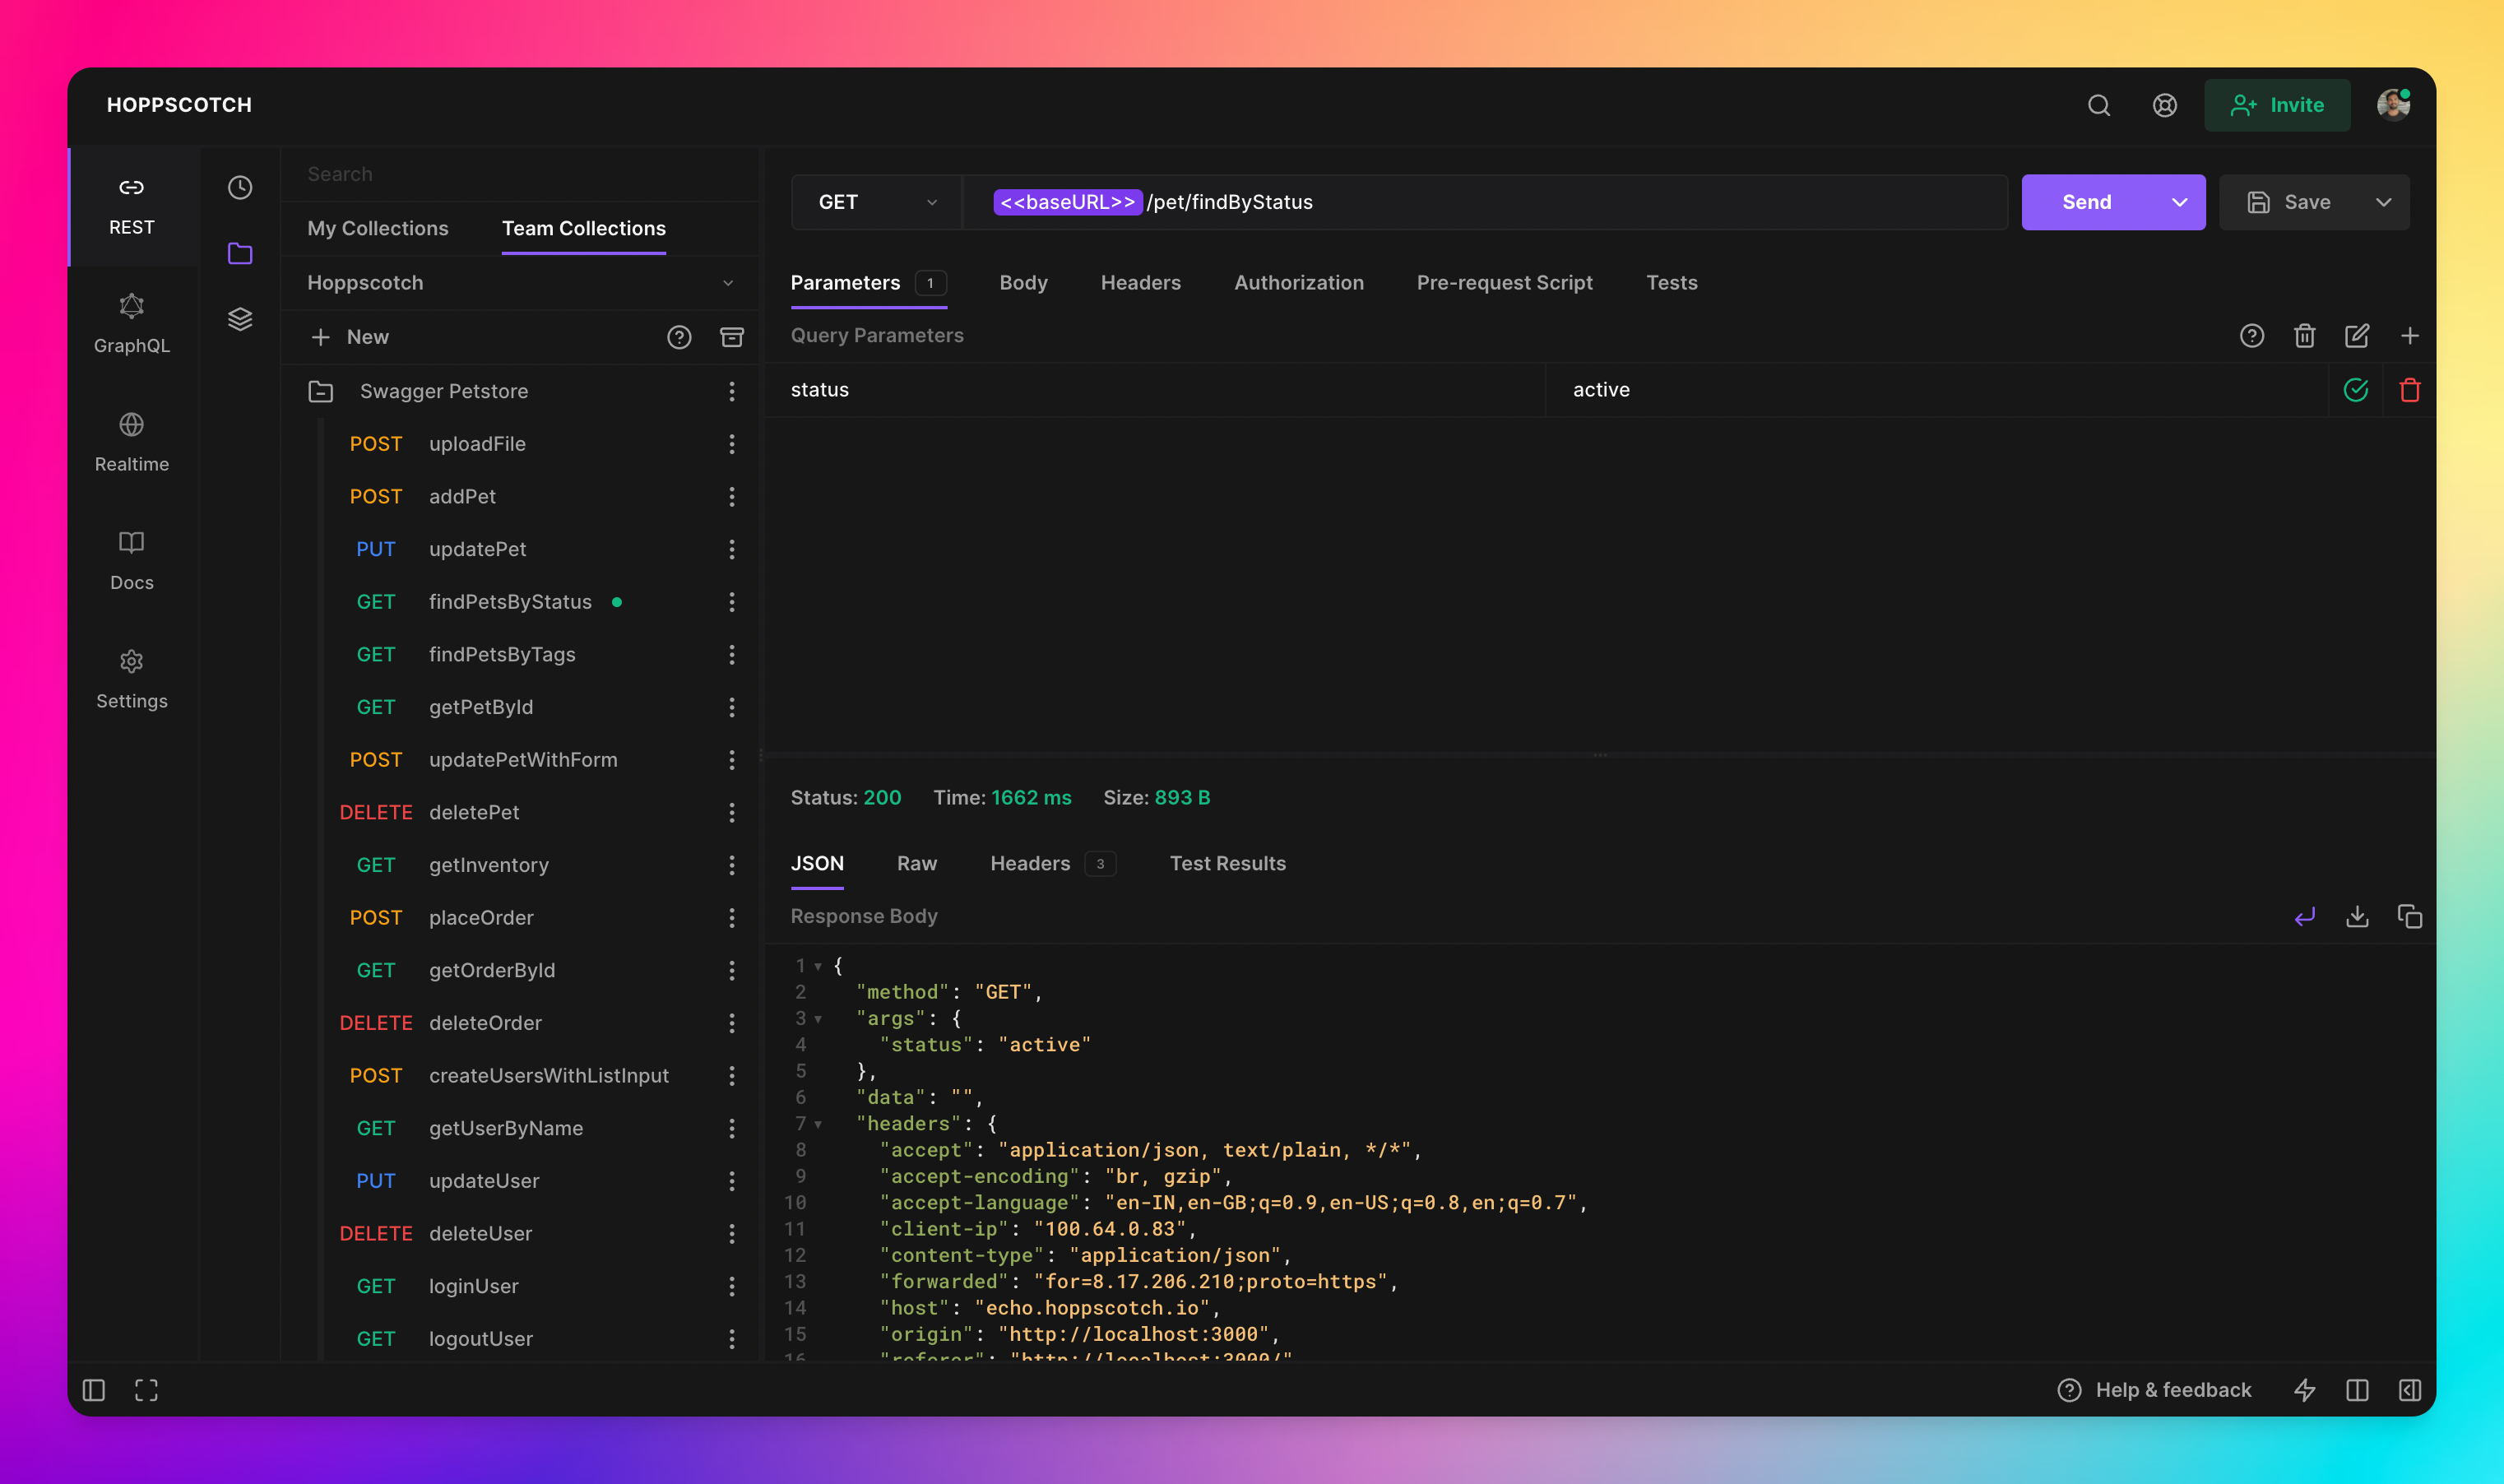Expand the Send button dropdown arrow

coord(2179,202)
